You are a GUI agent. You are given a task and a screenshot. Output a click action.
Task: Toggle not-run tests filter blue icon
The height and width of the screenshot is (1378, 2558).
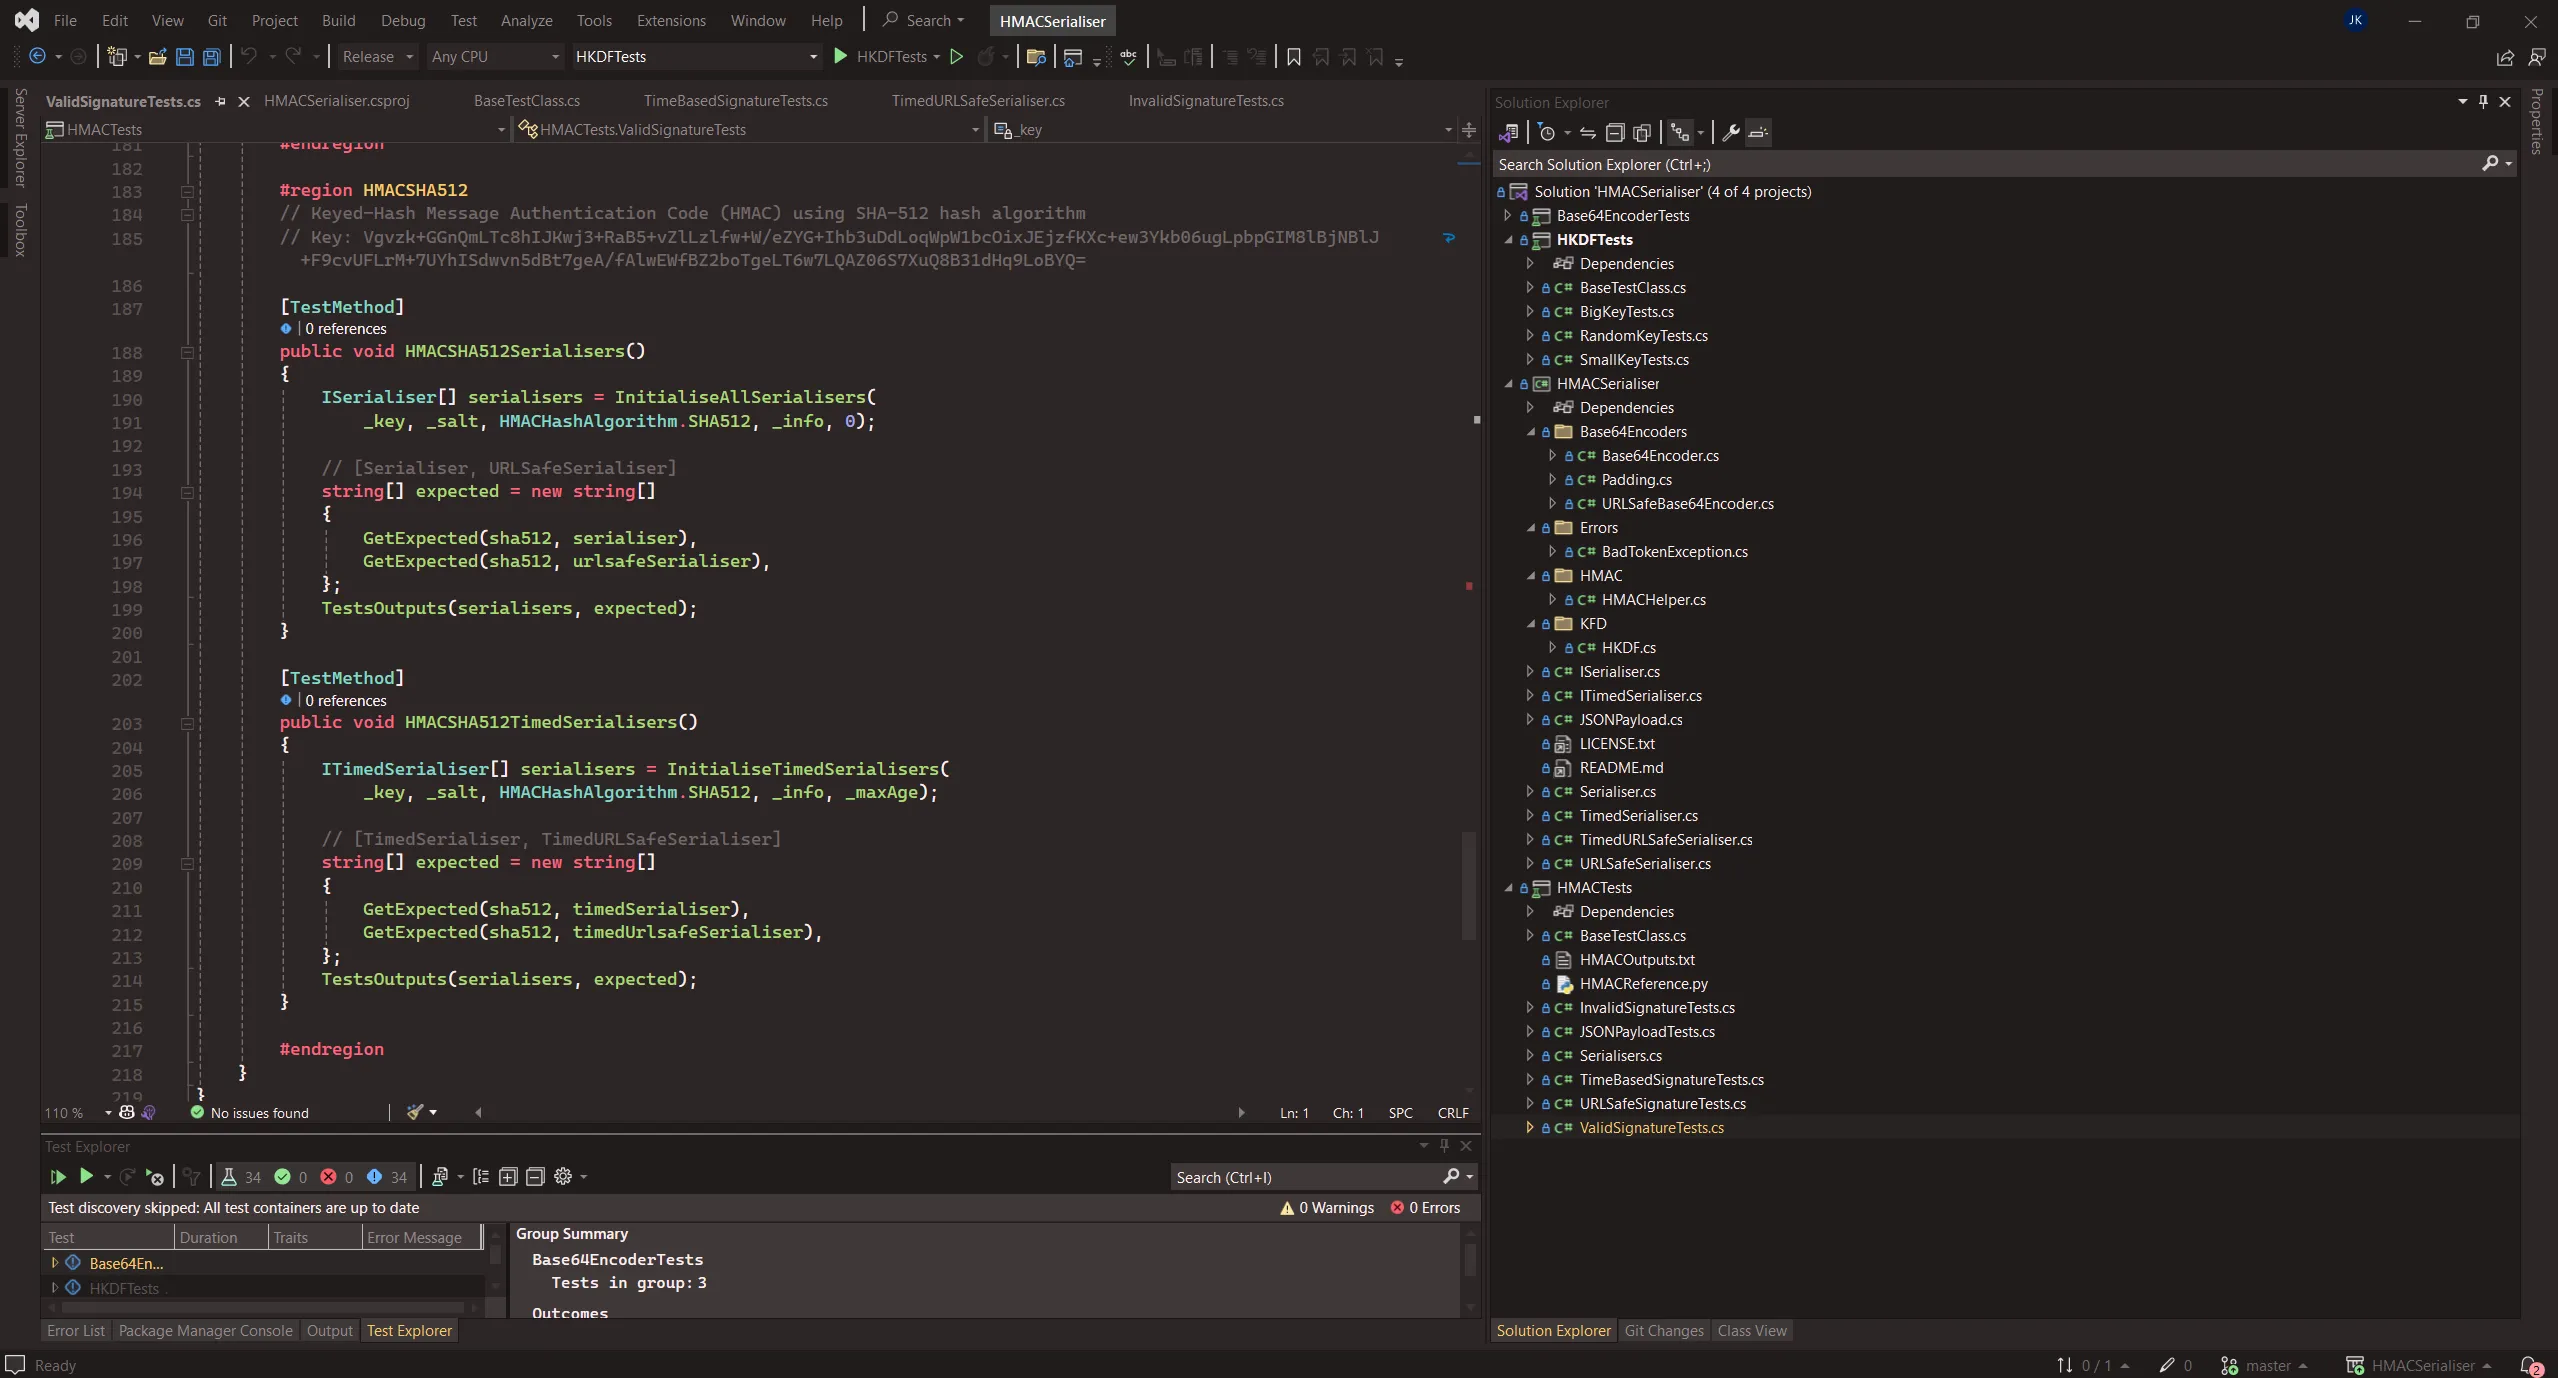coord(388,1177)
